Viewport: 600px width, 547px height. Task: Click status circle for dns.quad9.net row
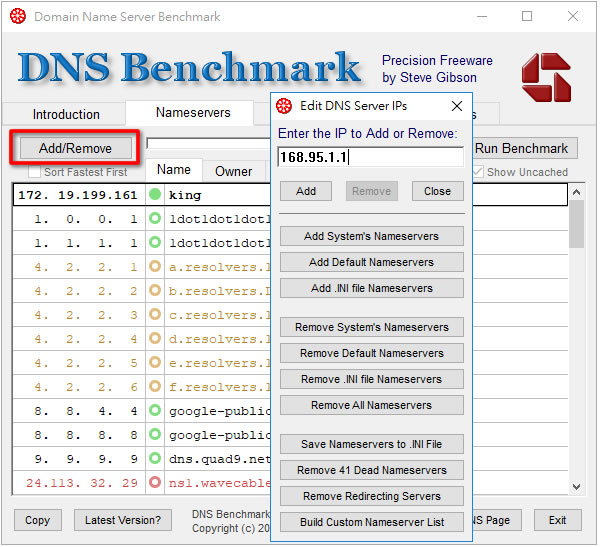tap(155, 458)
